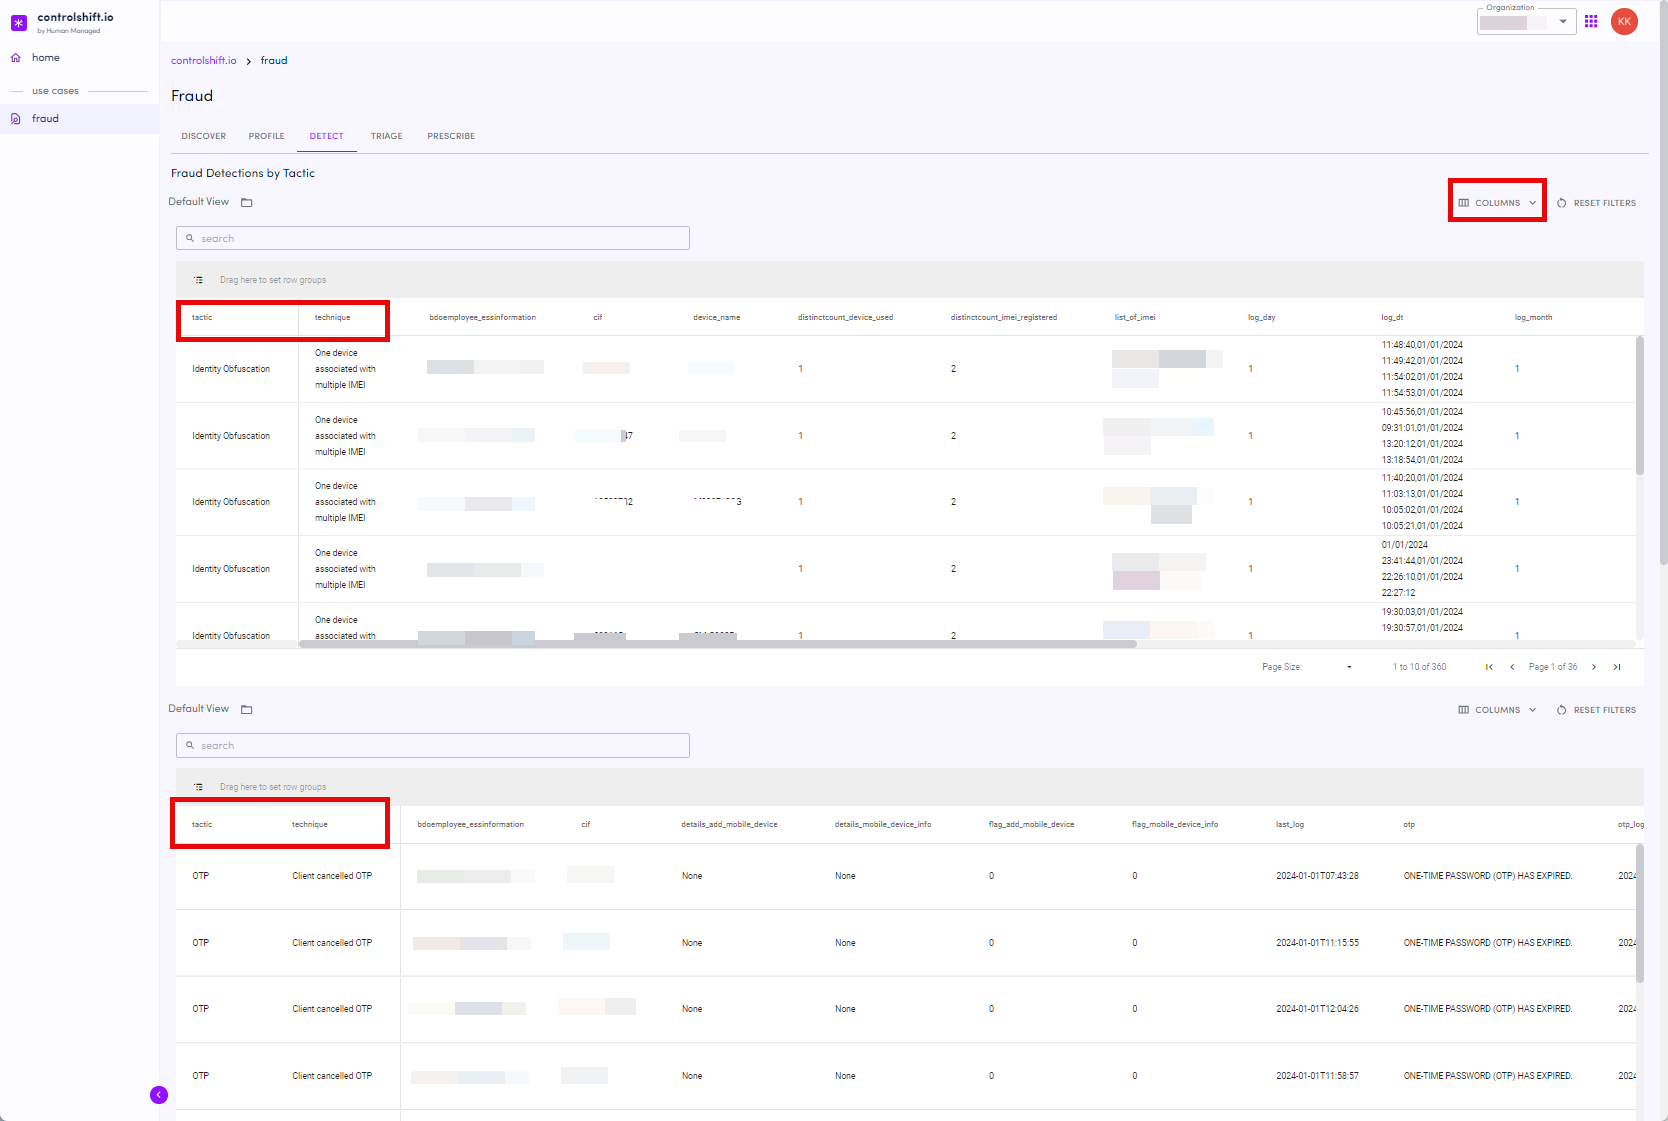Focus the first table's search field
1668x1121 pixels.
pyautogui.click(x=433, y=238)
